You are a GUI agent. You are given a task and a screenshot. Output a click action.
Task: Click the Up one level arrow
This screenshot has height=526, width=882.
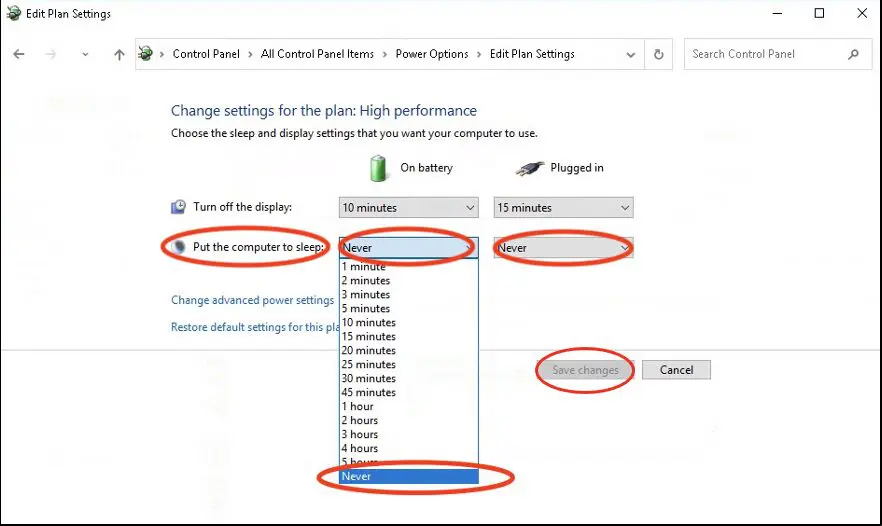119,55
